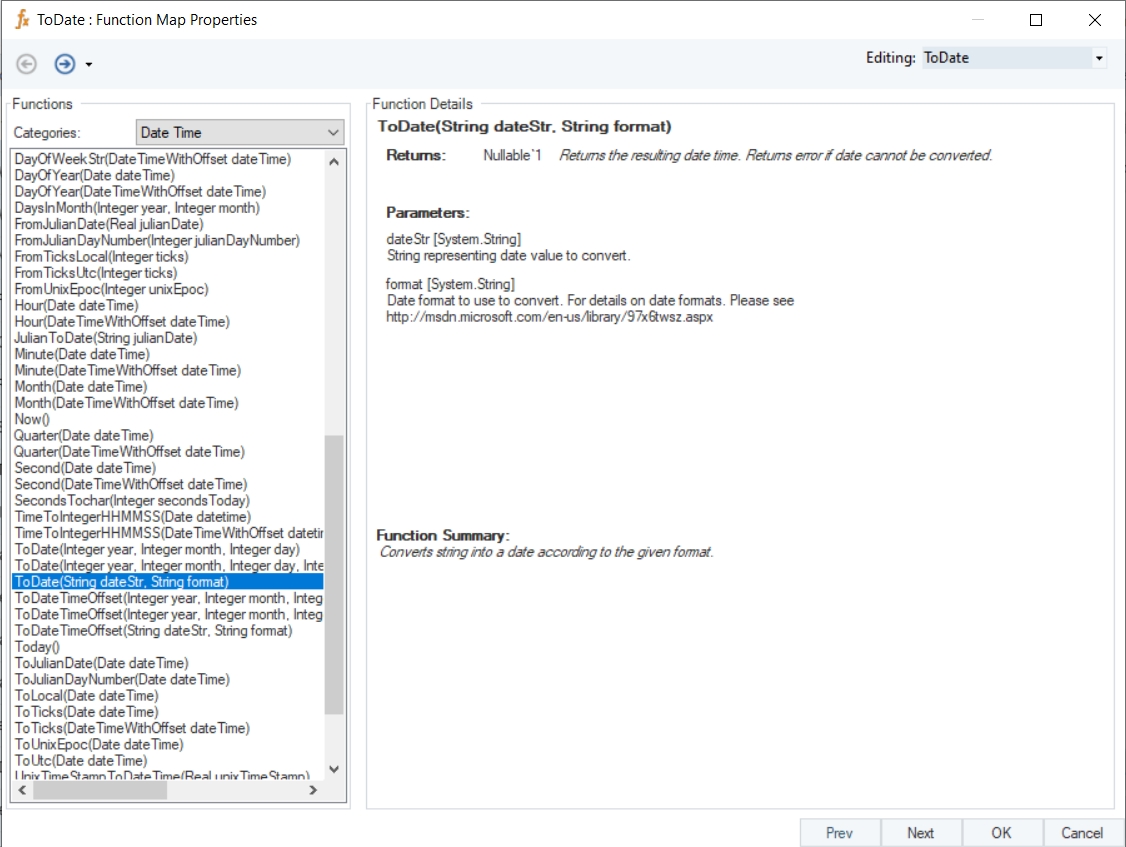Choose ToDateTimeOffset(String dateStr, String format)
The image size is (1126, 847).
click(153, 630)
